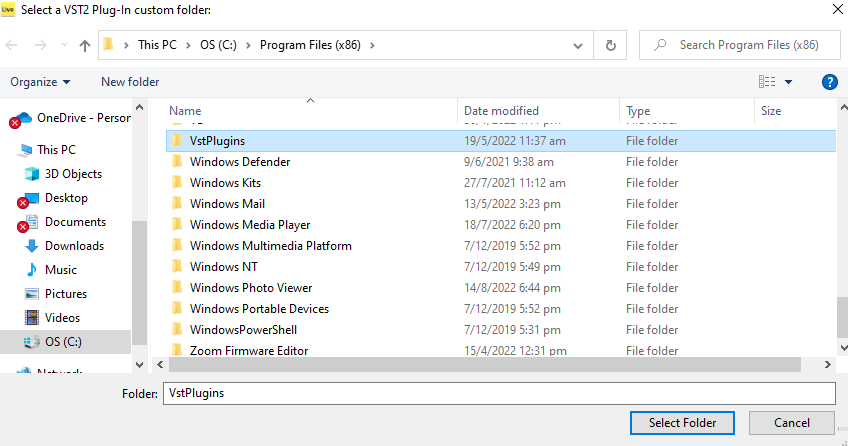Close the VST2 folder dialog window
Image resolution: width=848 pixels, height=446 pixels.
click(837, 9)
